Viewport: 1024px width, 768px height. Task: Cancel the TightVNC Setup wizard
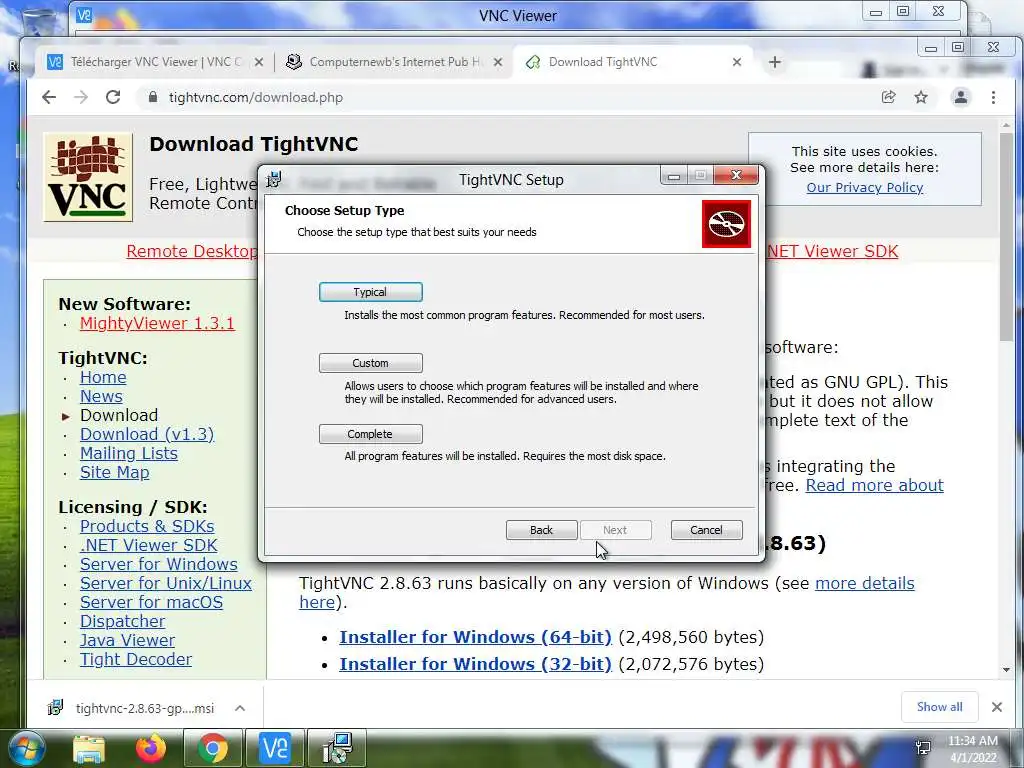[x=707, y=530]
